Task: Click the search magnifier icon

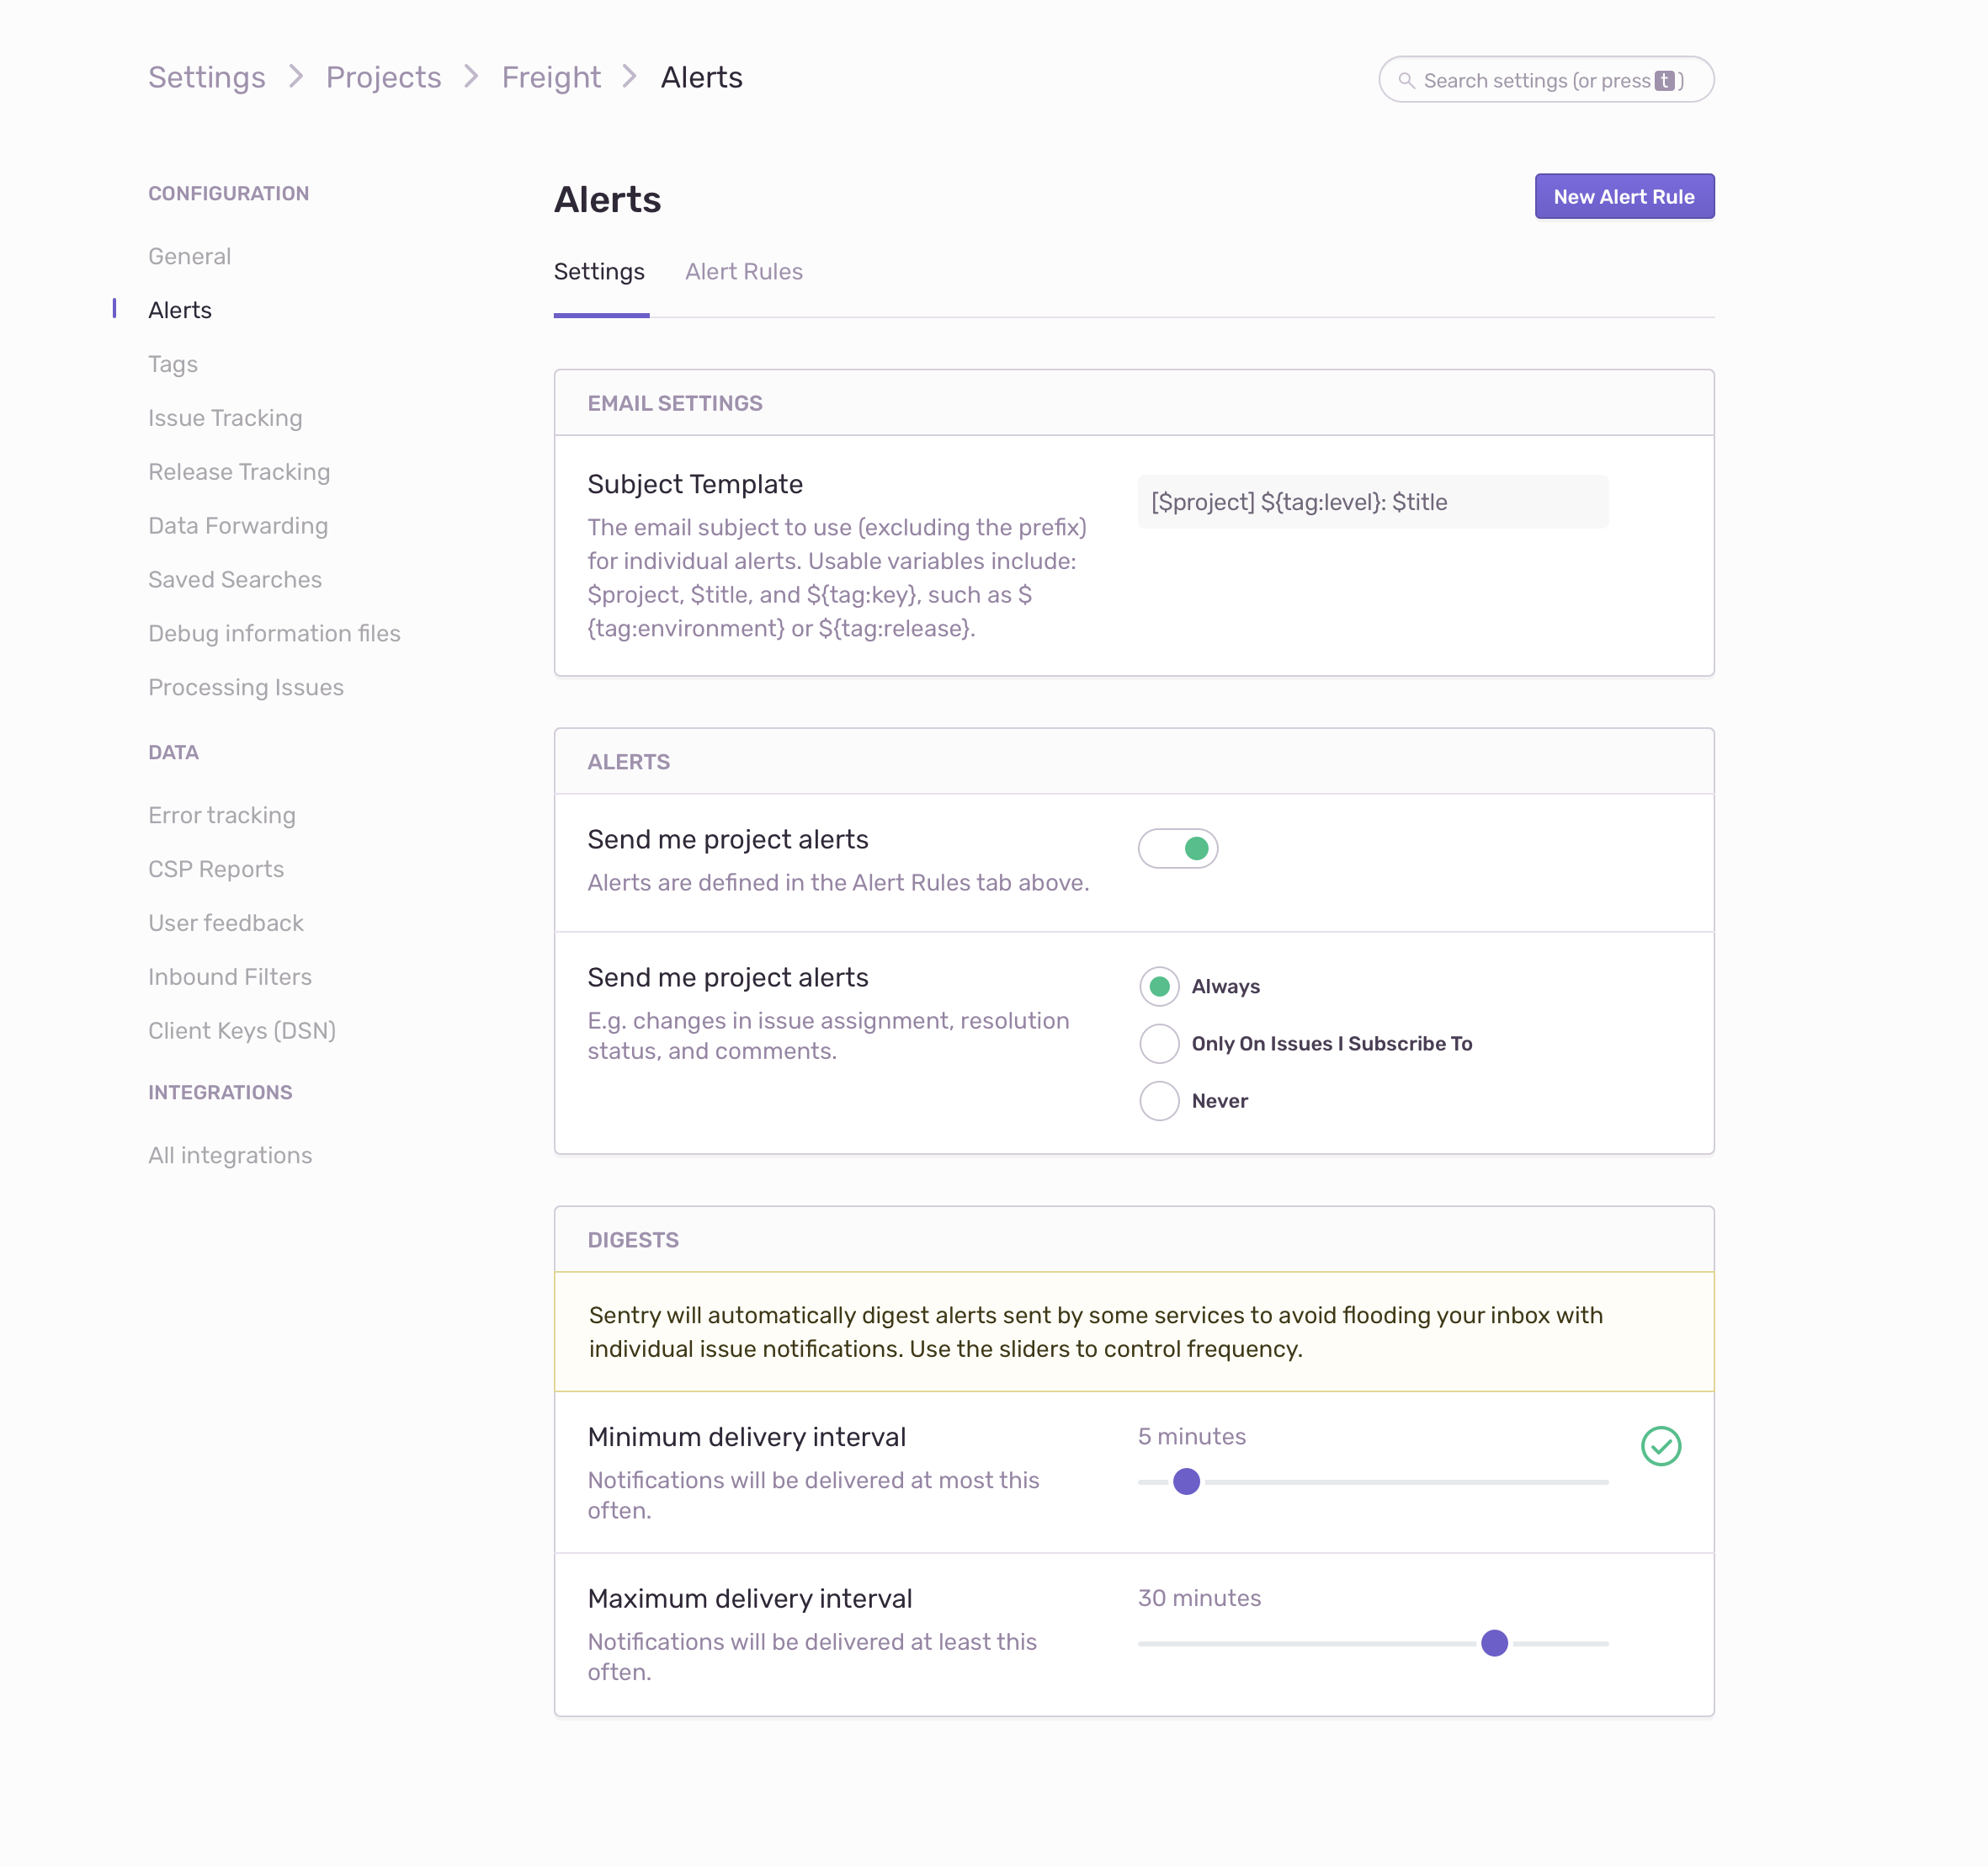Action: 1406,80
